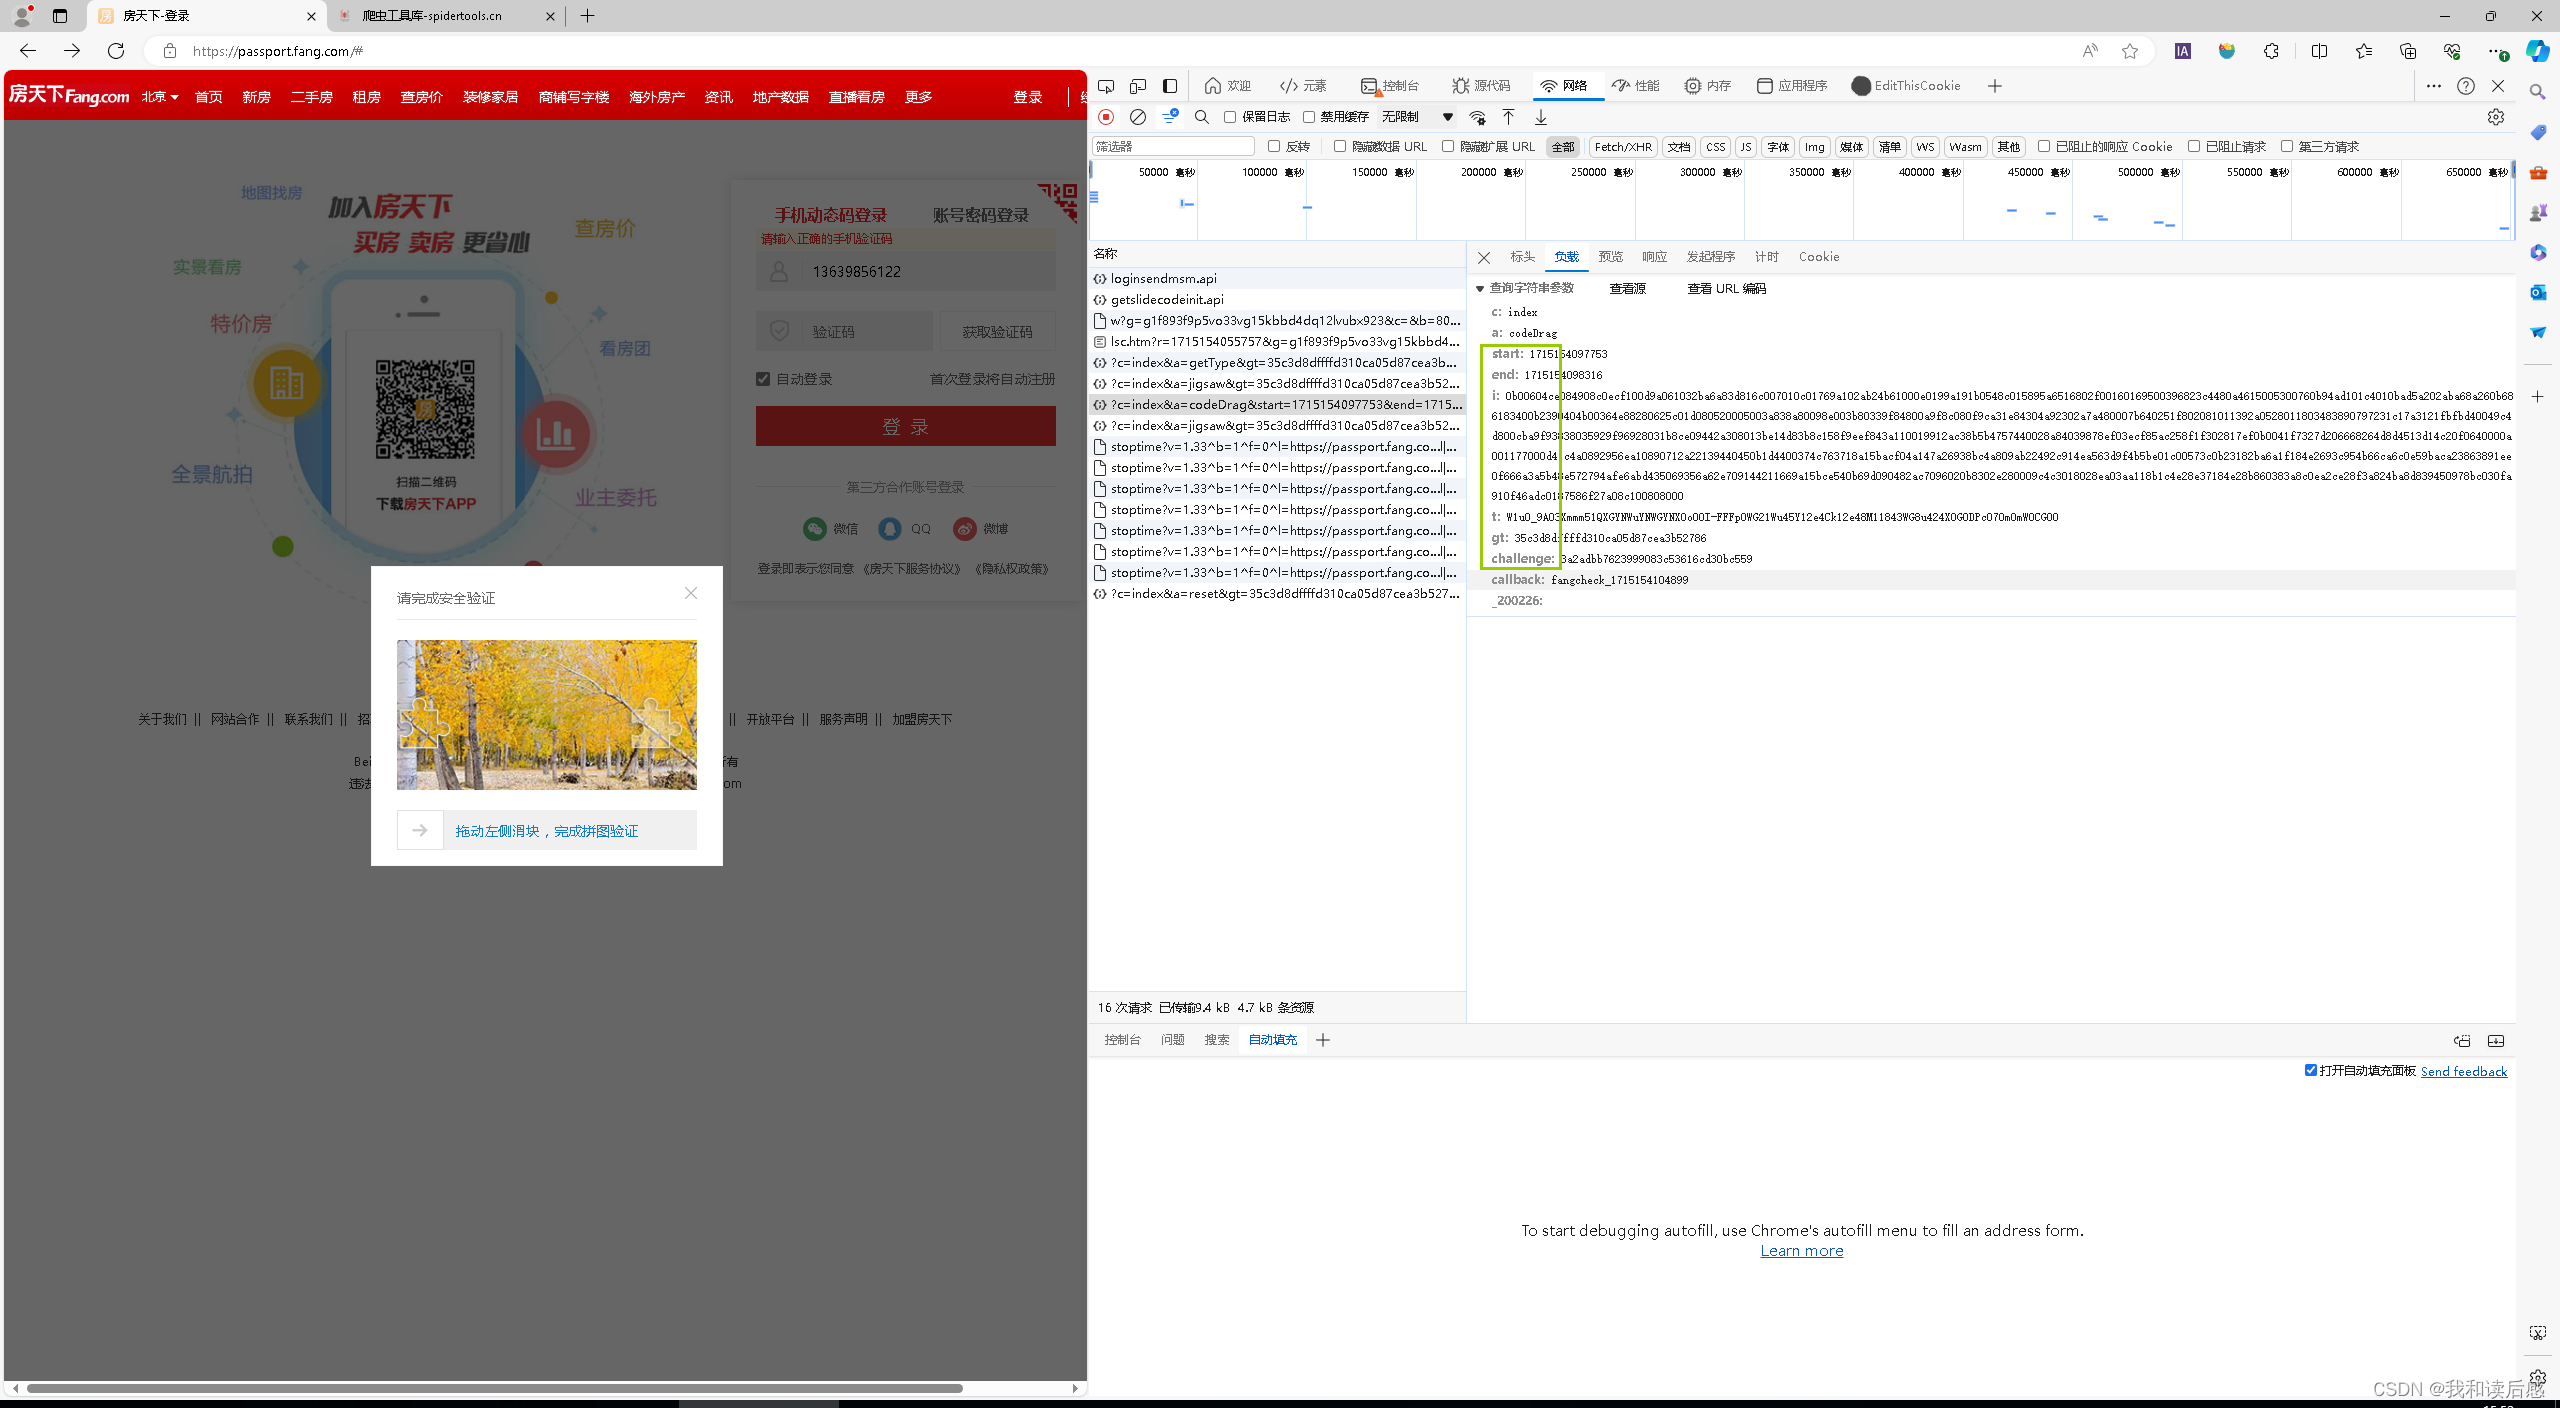
Task: Open Copilot sidebar icon
Action: tap(2537, 51)
